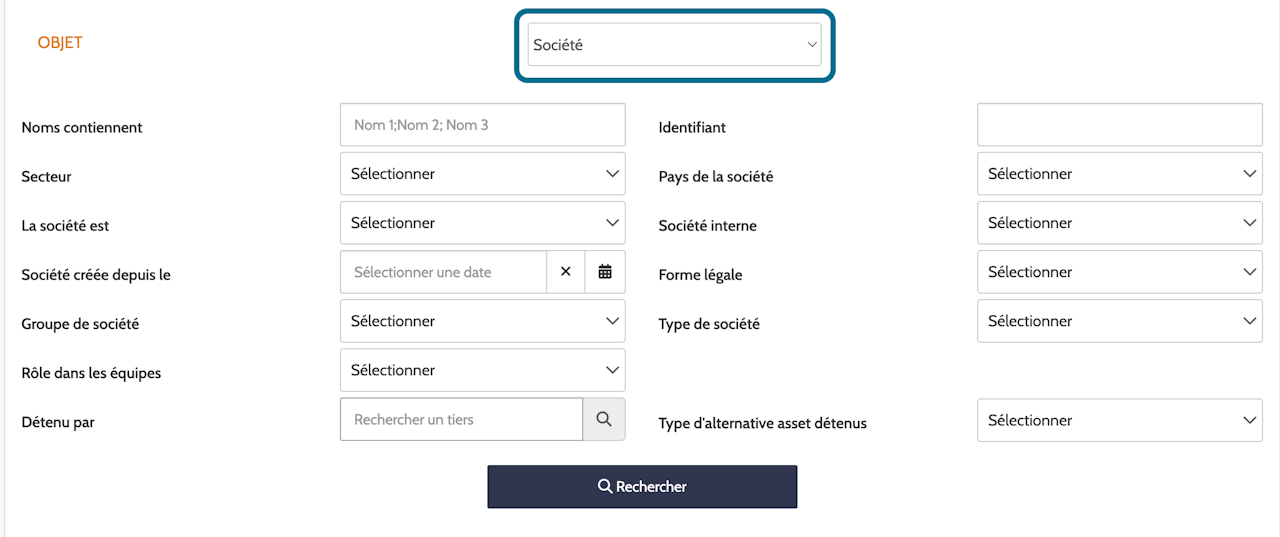Image resolution: width=1280 pixels, height=537 pixels.
Task: Clear the Société créée depuis le date
Action: [x=566, y=272]
